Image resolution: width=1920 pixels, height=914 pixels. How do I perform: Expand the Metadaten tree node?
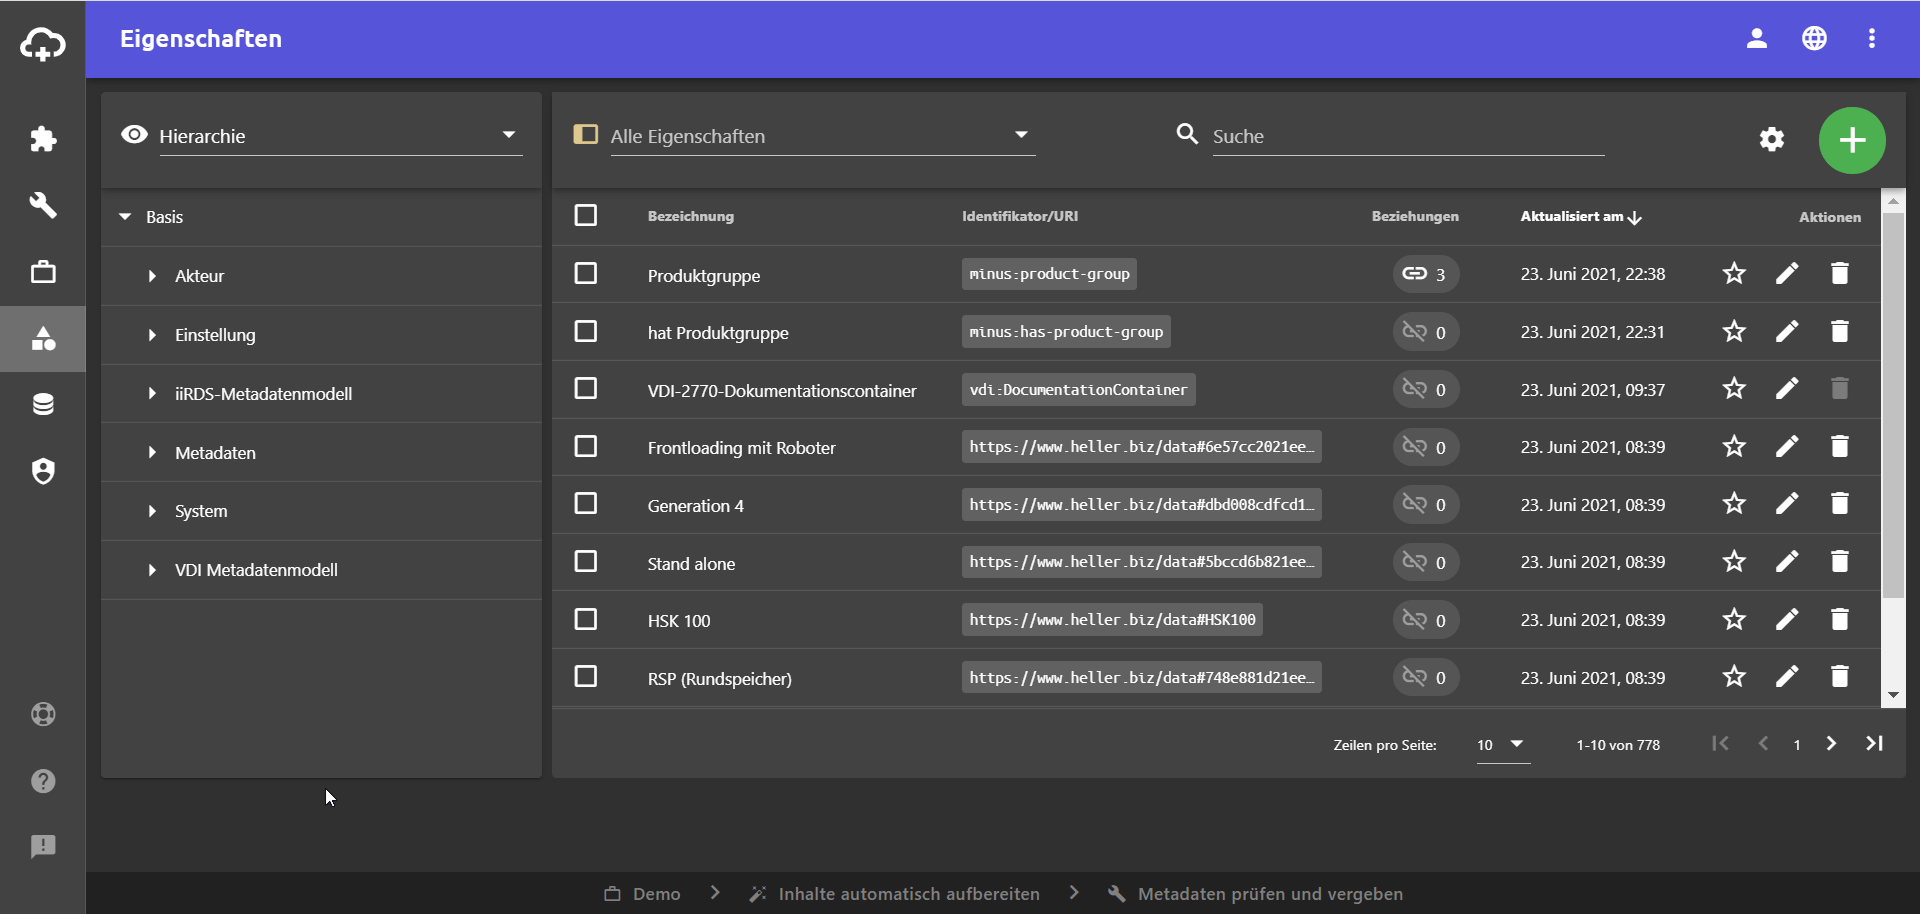coord(152,453)
